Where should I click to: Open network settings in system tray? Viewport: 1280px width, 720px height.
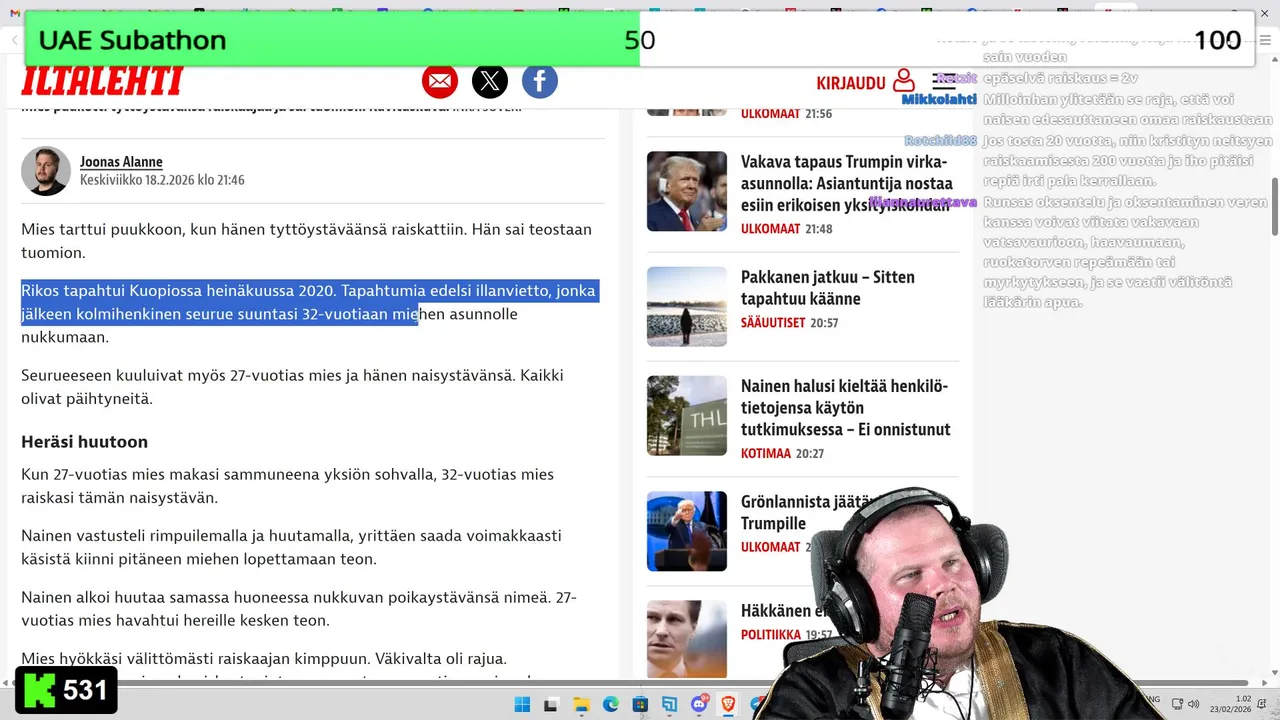[x=1177, y=705]
